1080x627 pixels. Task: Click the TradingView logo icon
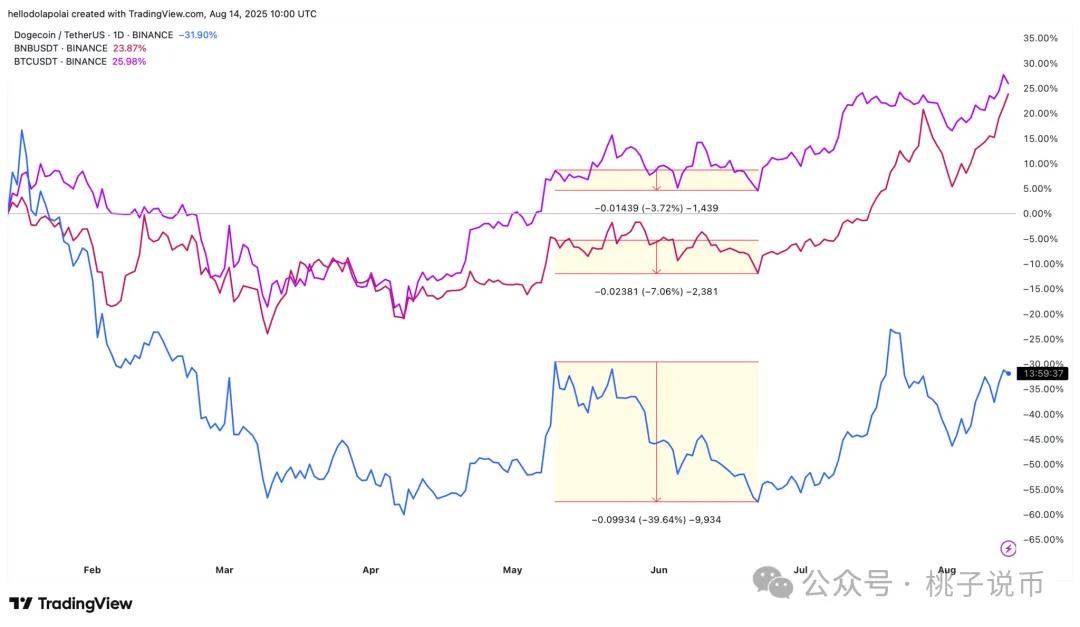click(21, 604)
